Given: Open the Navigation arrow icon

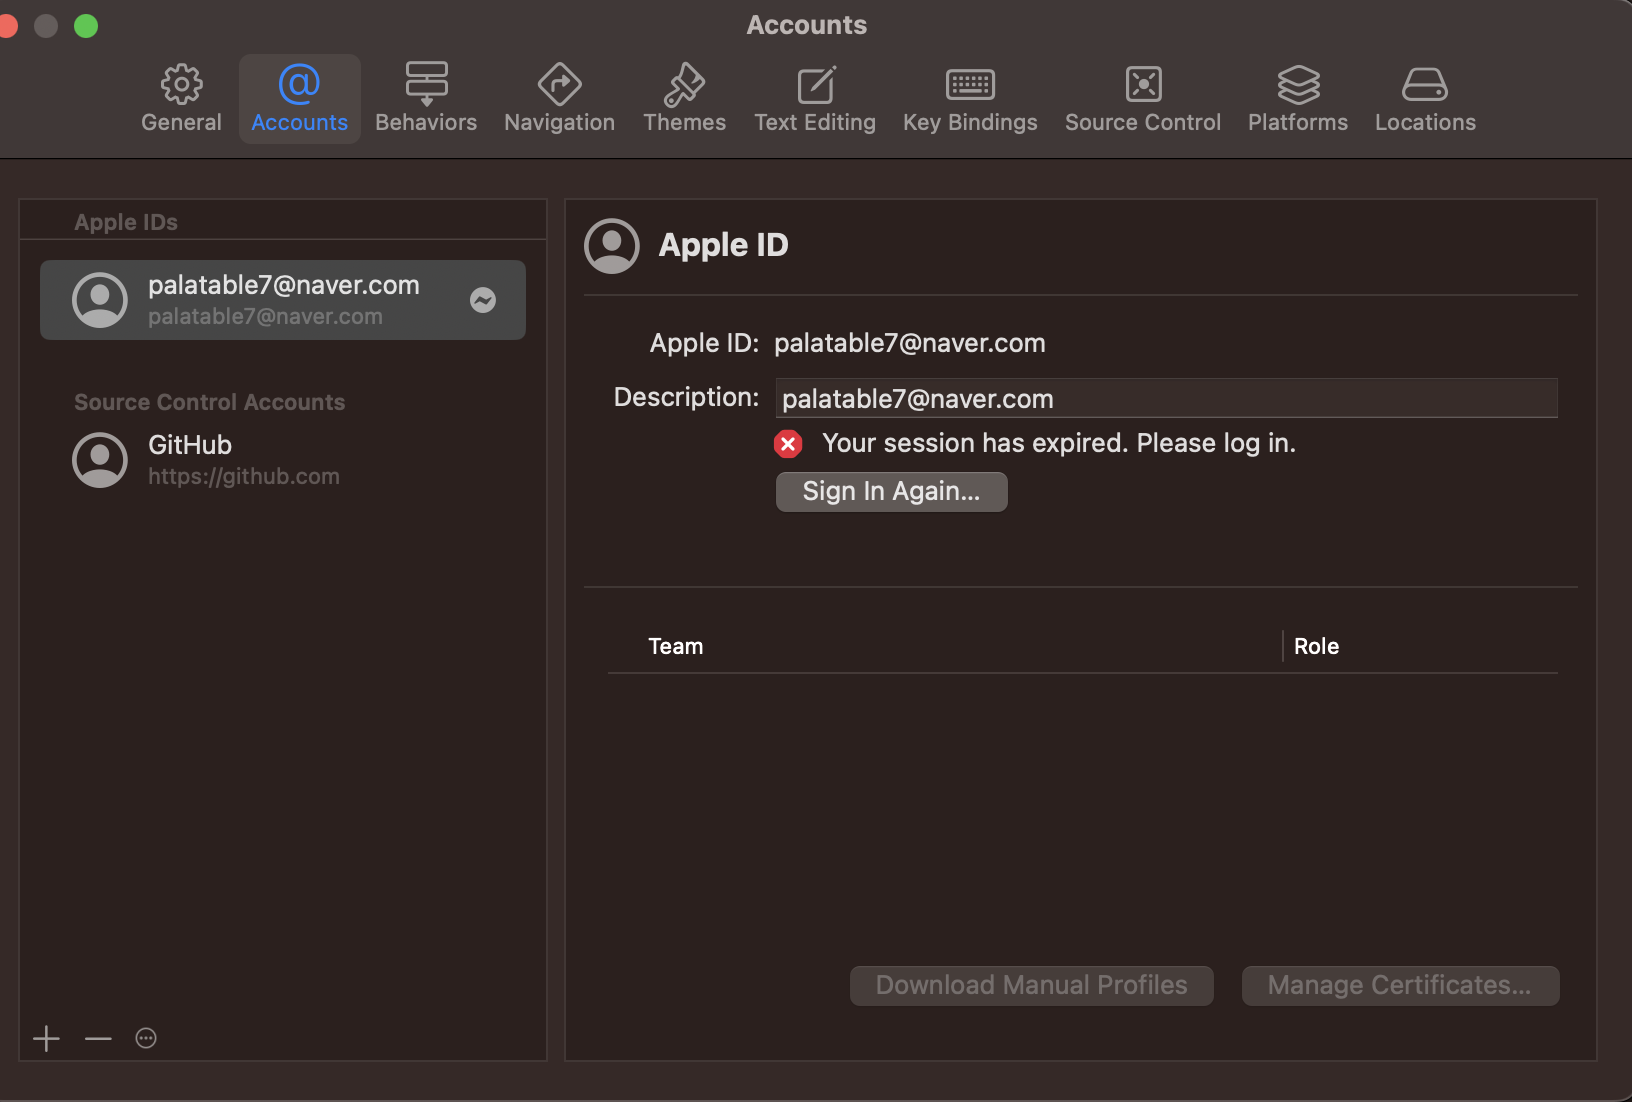Looking at the screenshot, I should [559, 84].
